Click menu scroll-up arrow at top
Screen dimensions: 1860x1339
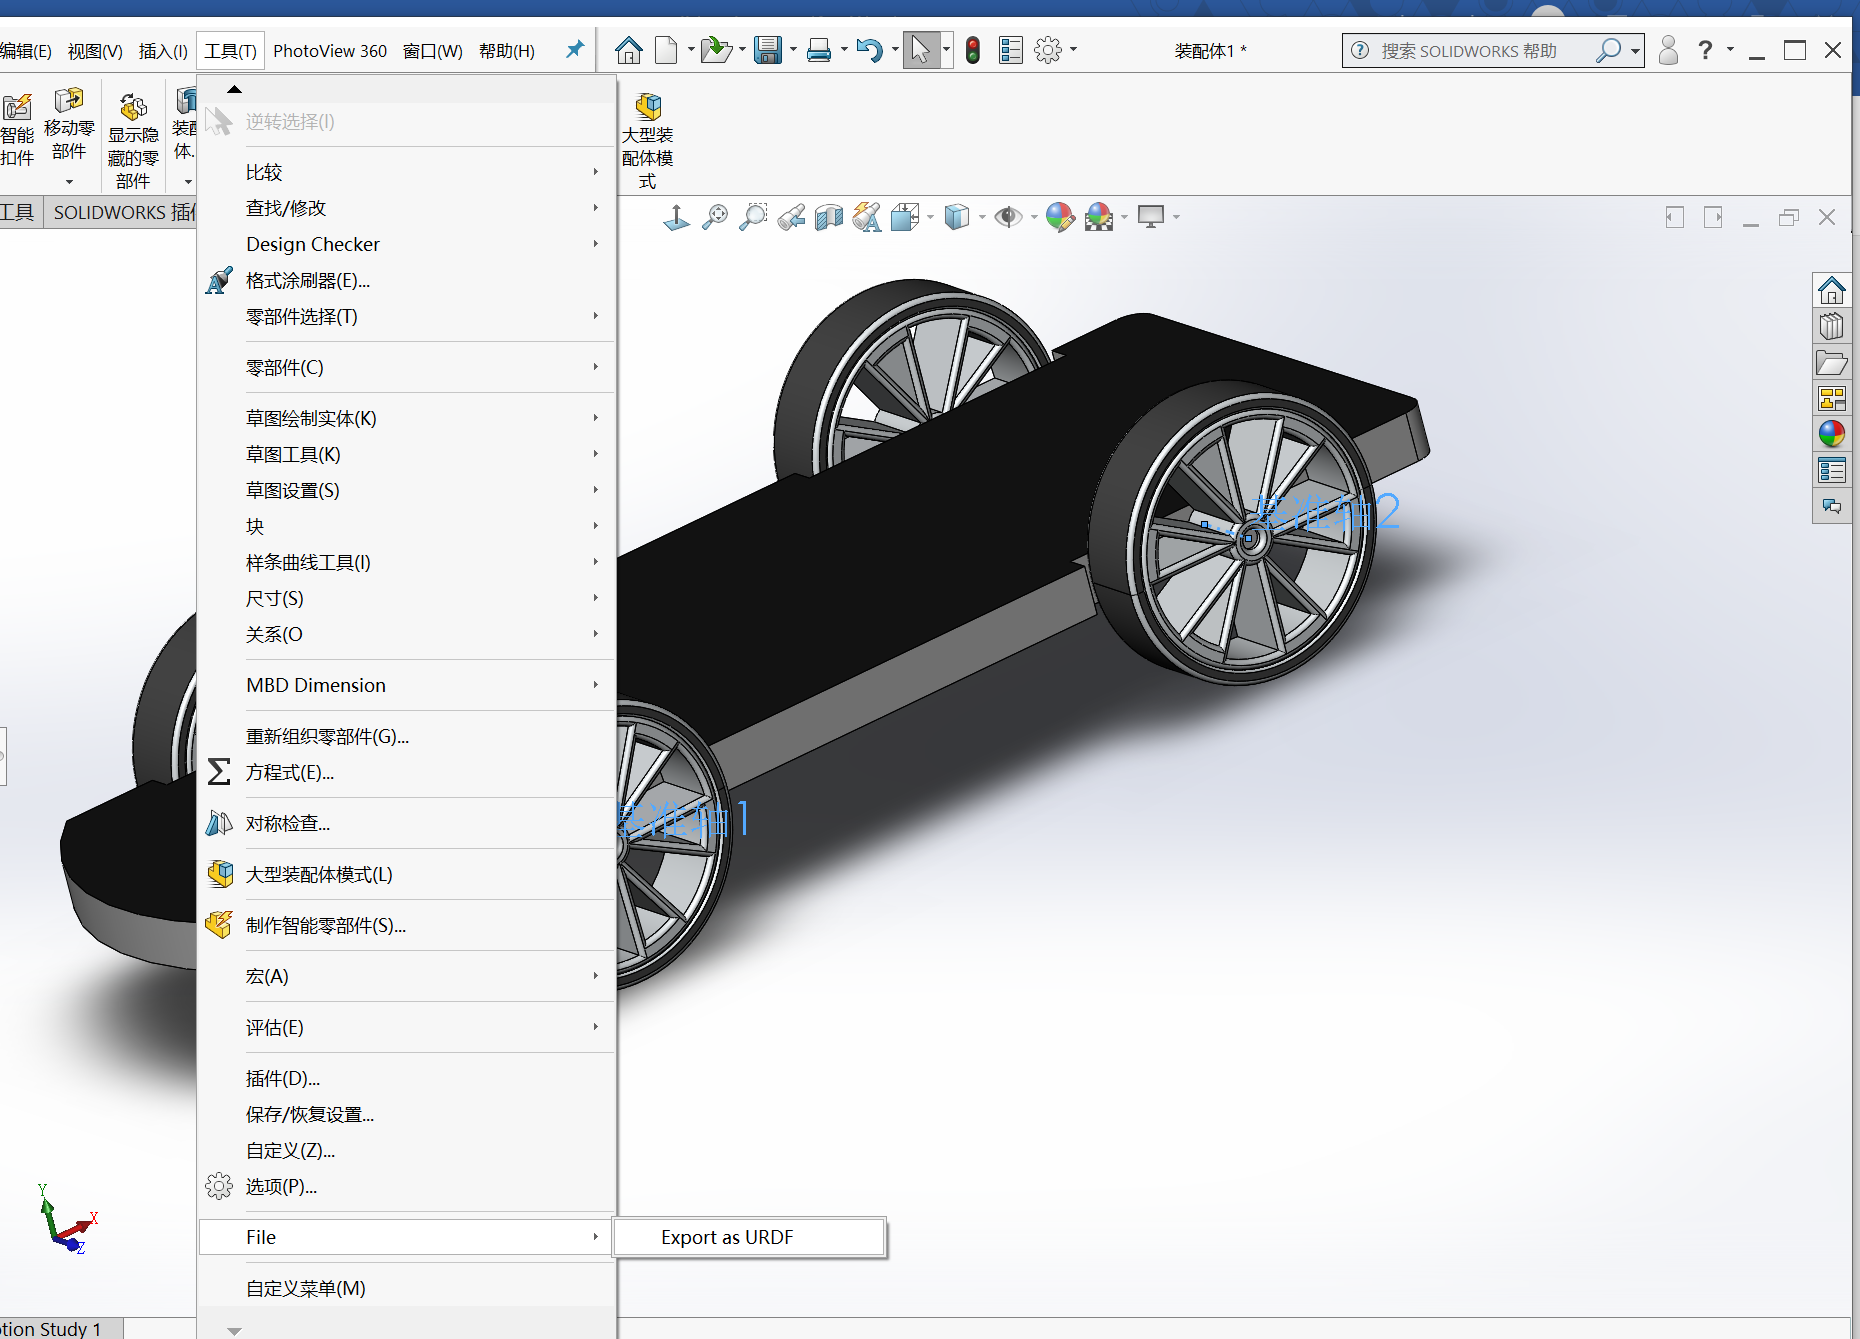click(234, 89)
